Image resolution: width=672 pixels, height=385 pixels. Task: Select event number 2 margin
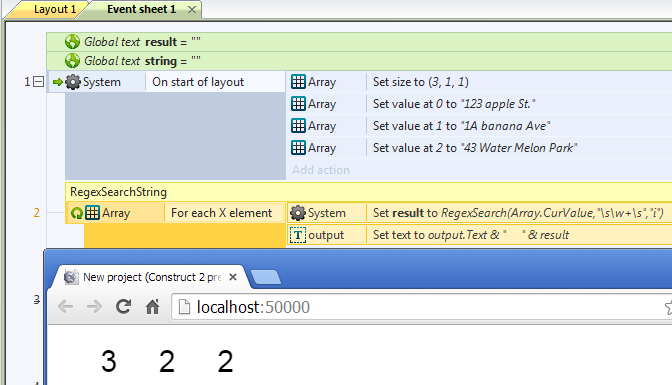pyautogui.click(x=36, y=213)
